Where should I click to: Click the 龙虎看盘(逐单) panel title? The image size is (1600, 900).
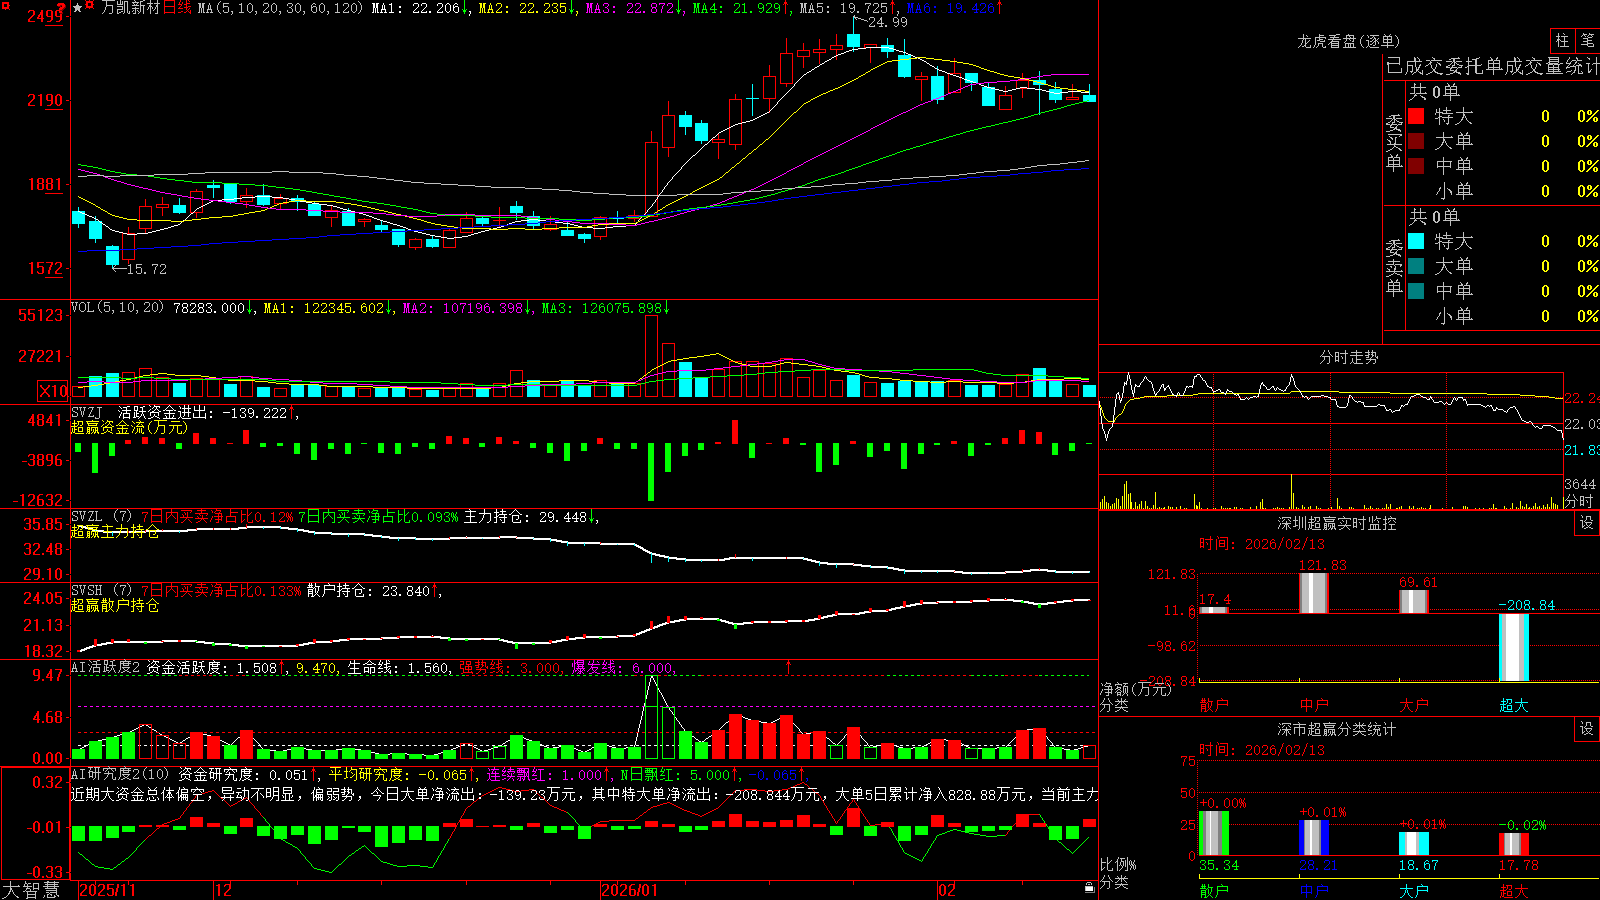click(1348, 41)
